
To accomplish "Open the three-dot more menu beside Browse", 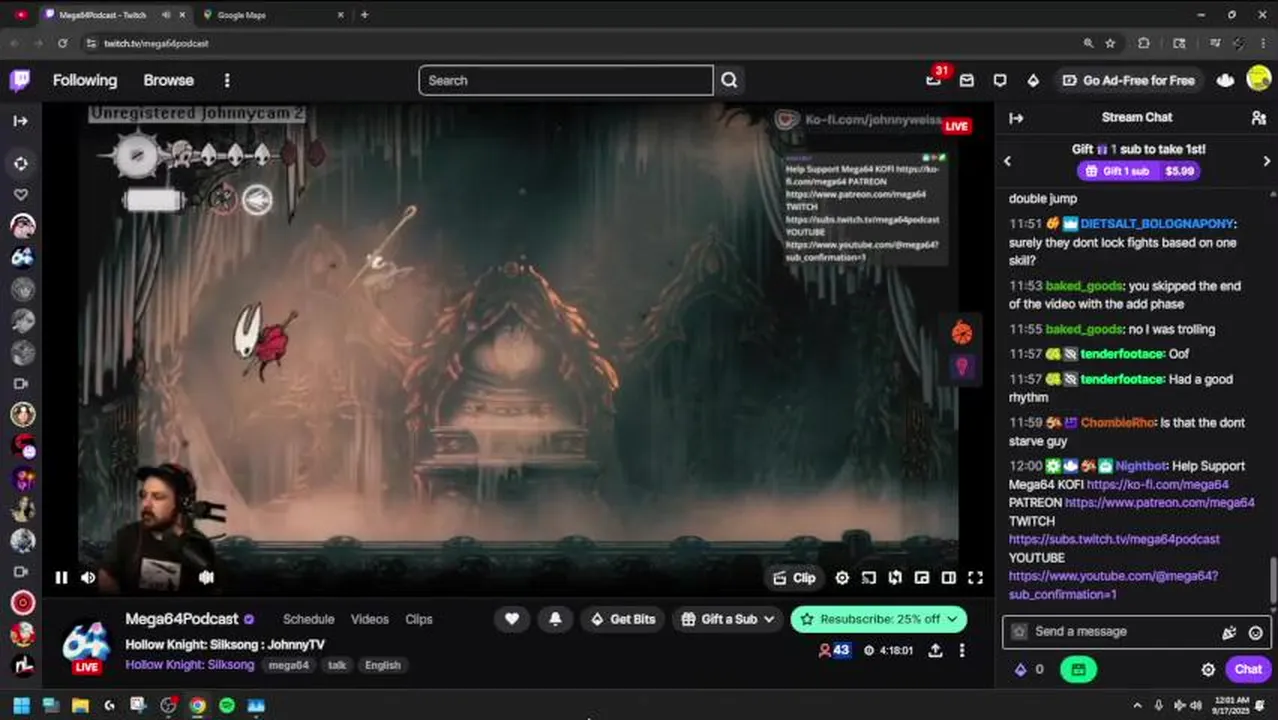I will (x=227, y=80).
